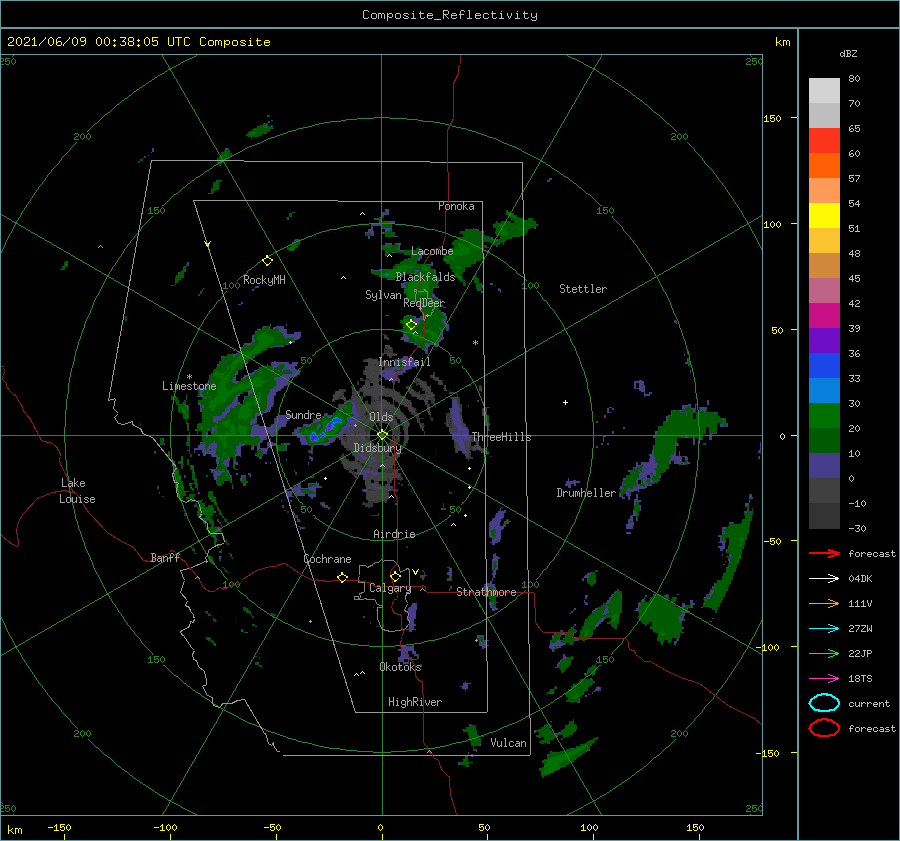Click the Sylvan label
900x841 pixels.
tap(383, 295)
